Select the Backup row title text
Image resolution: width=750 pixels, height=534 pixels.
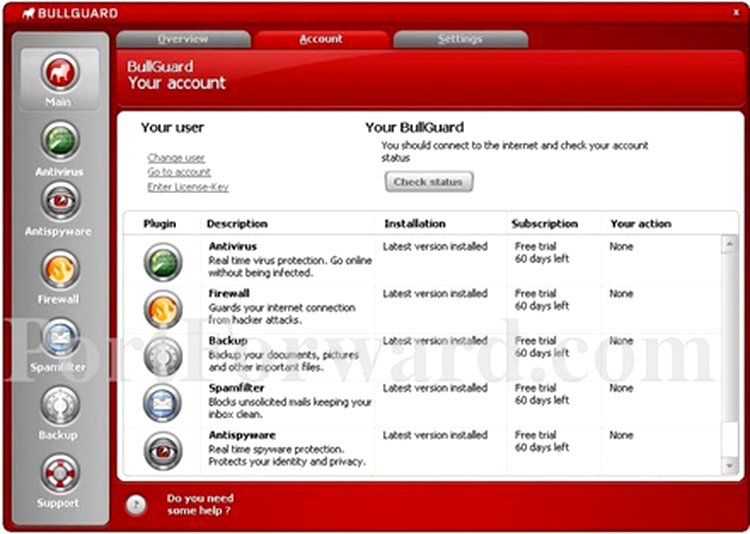(x=228, y=341)
